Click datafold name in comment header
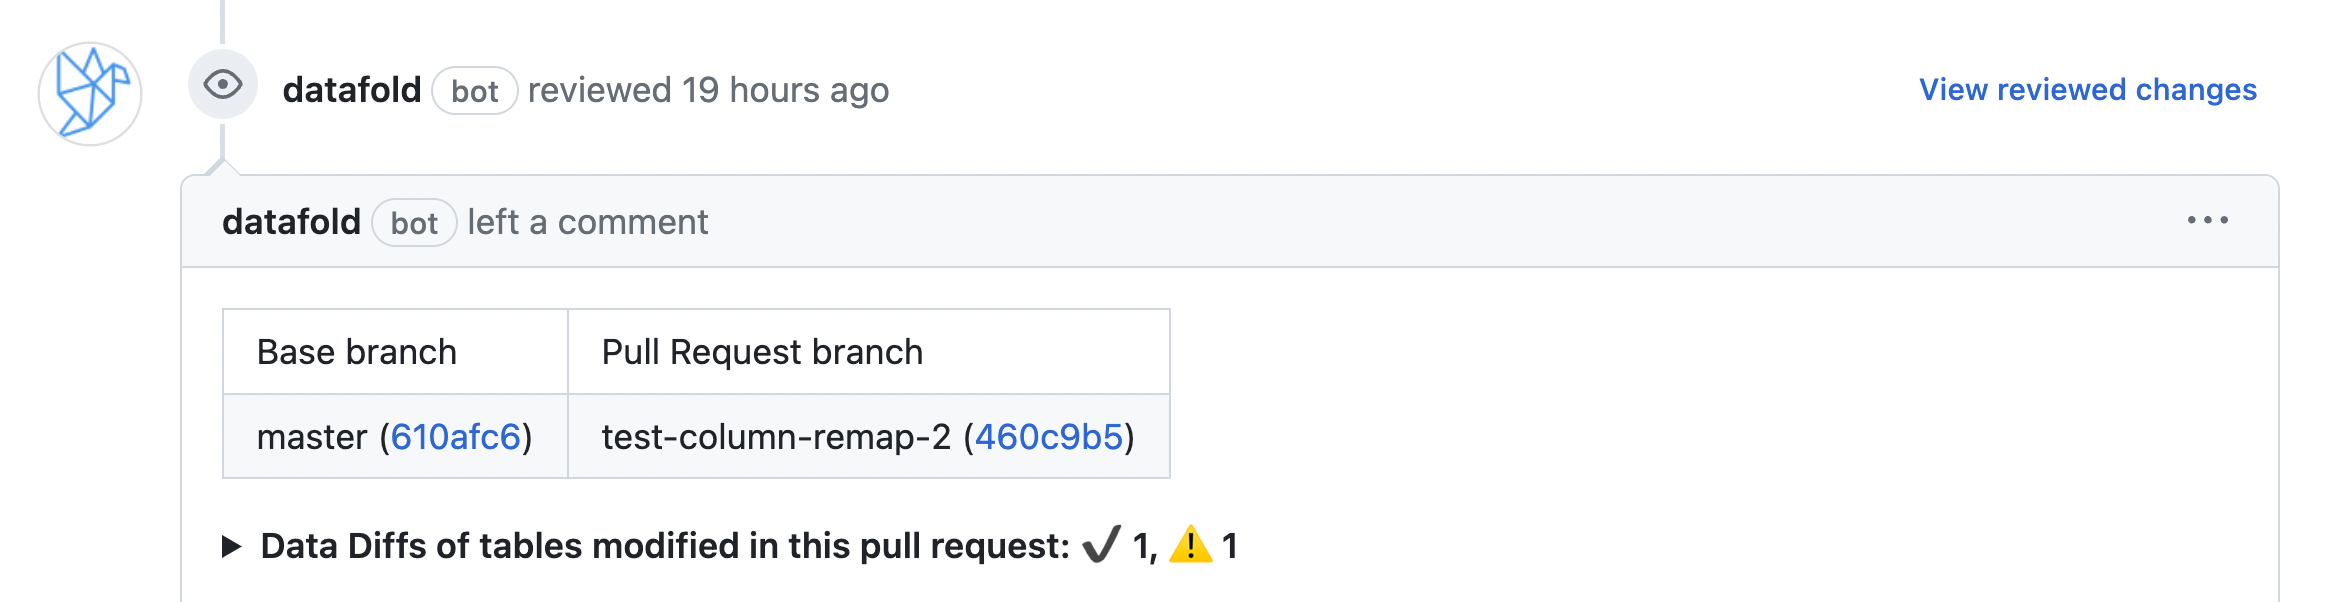 (x=291, y=222)
